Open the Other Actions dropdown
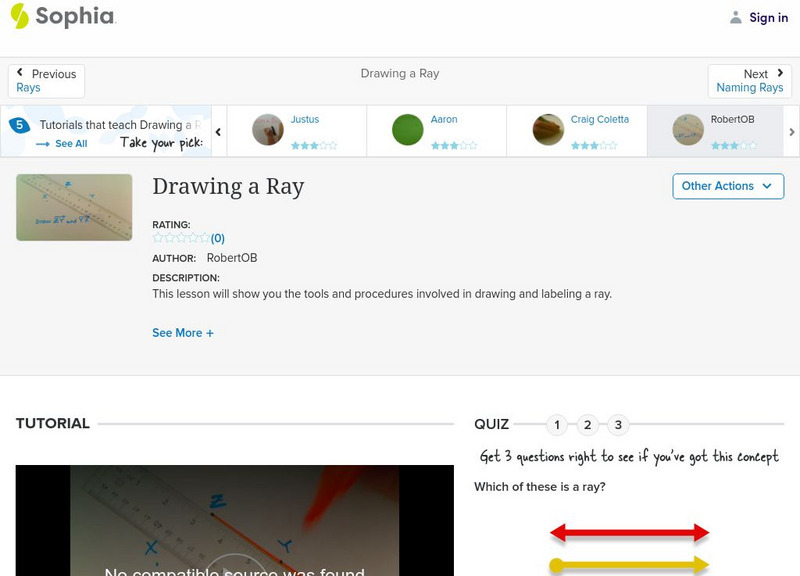The image size is (800, 576). (727, 186)
